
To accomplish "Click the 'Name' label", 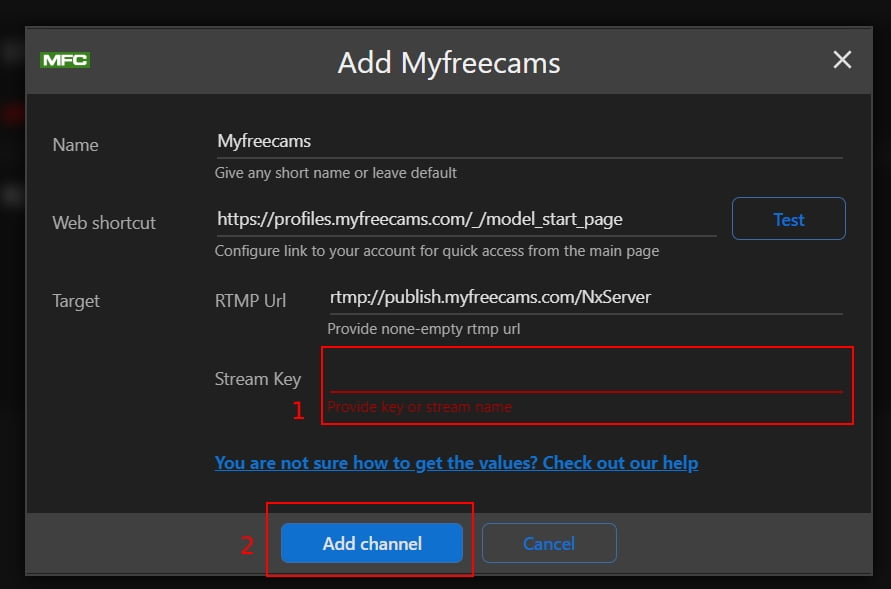I will tap(75, 145).
